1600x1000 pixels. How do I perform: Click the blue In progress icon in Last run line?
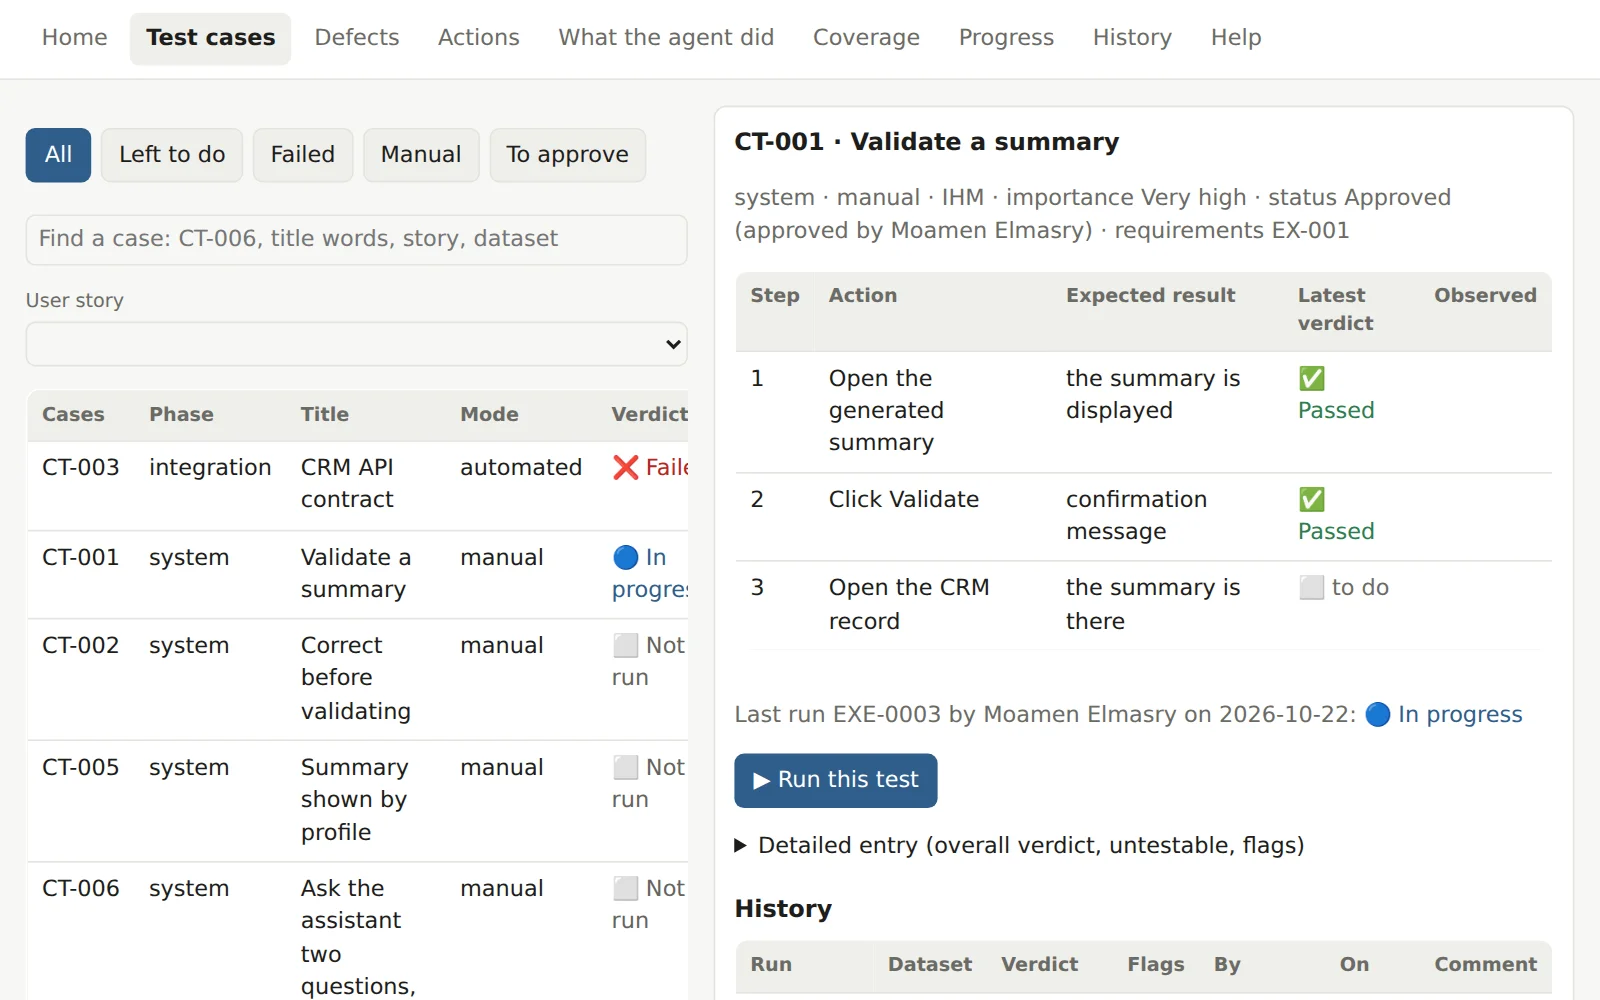1378,714
